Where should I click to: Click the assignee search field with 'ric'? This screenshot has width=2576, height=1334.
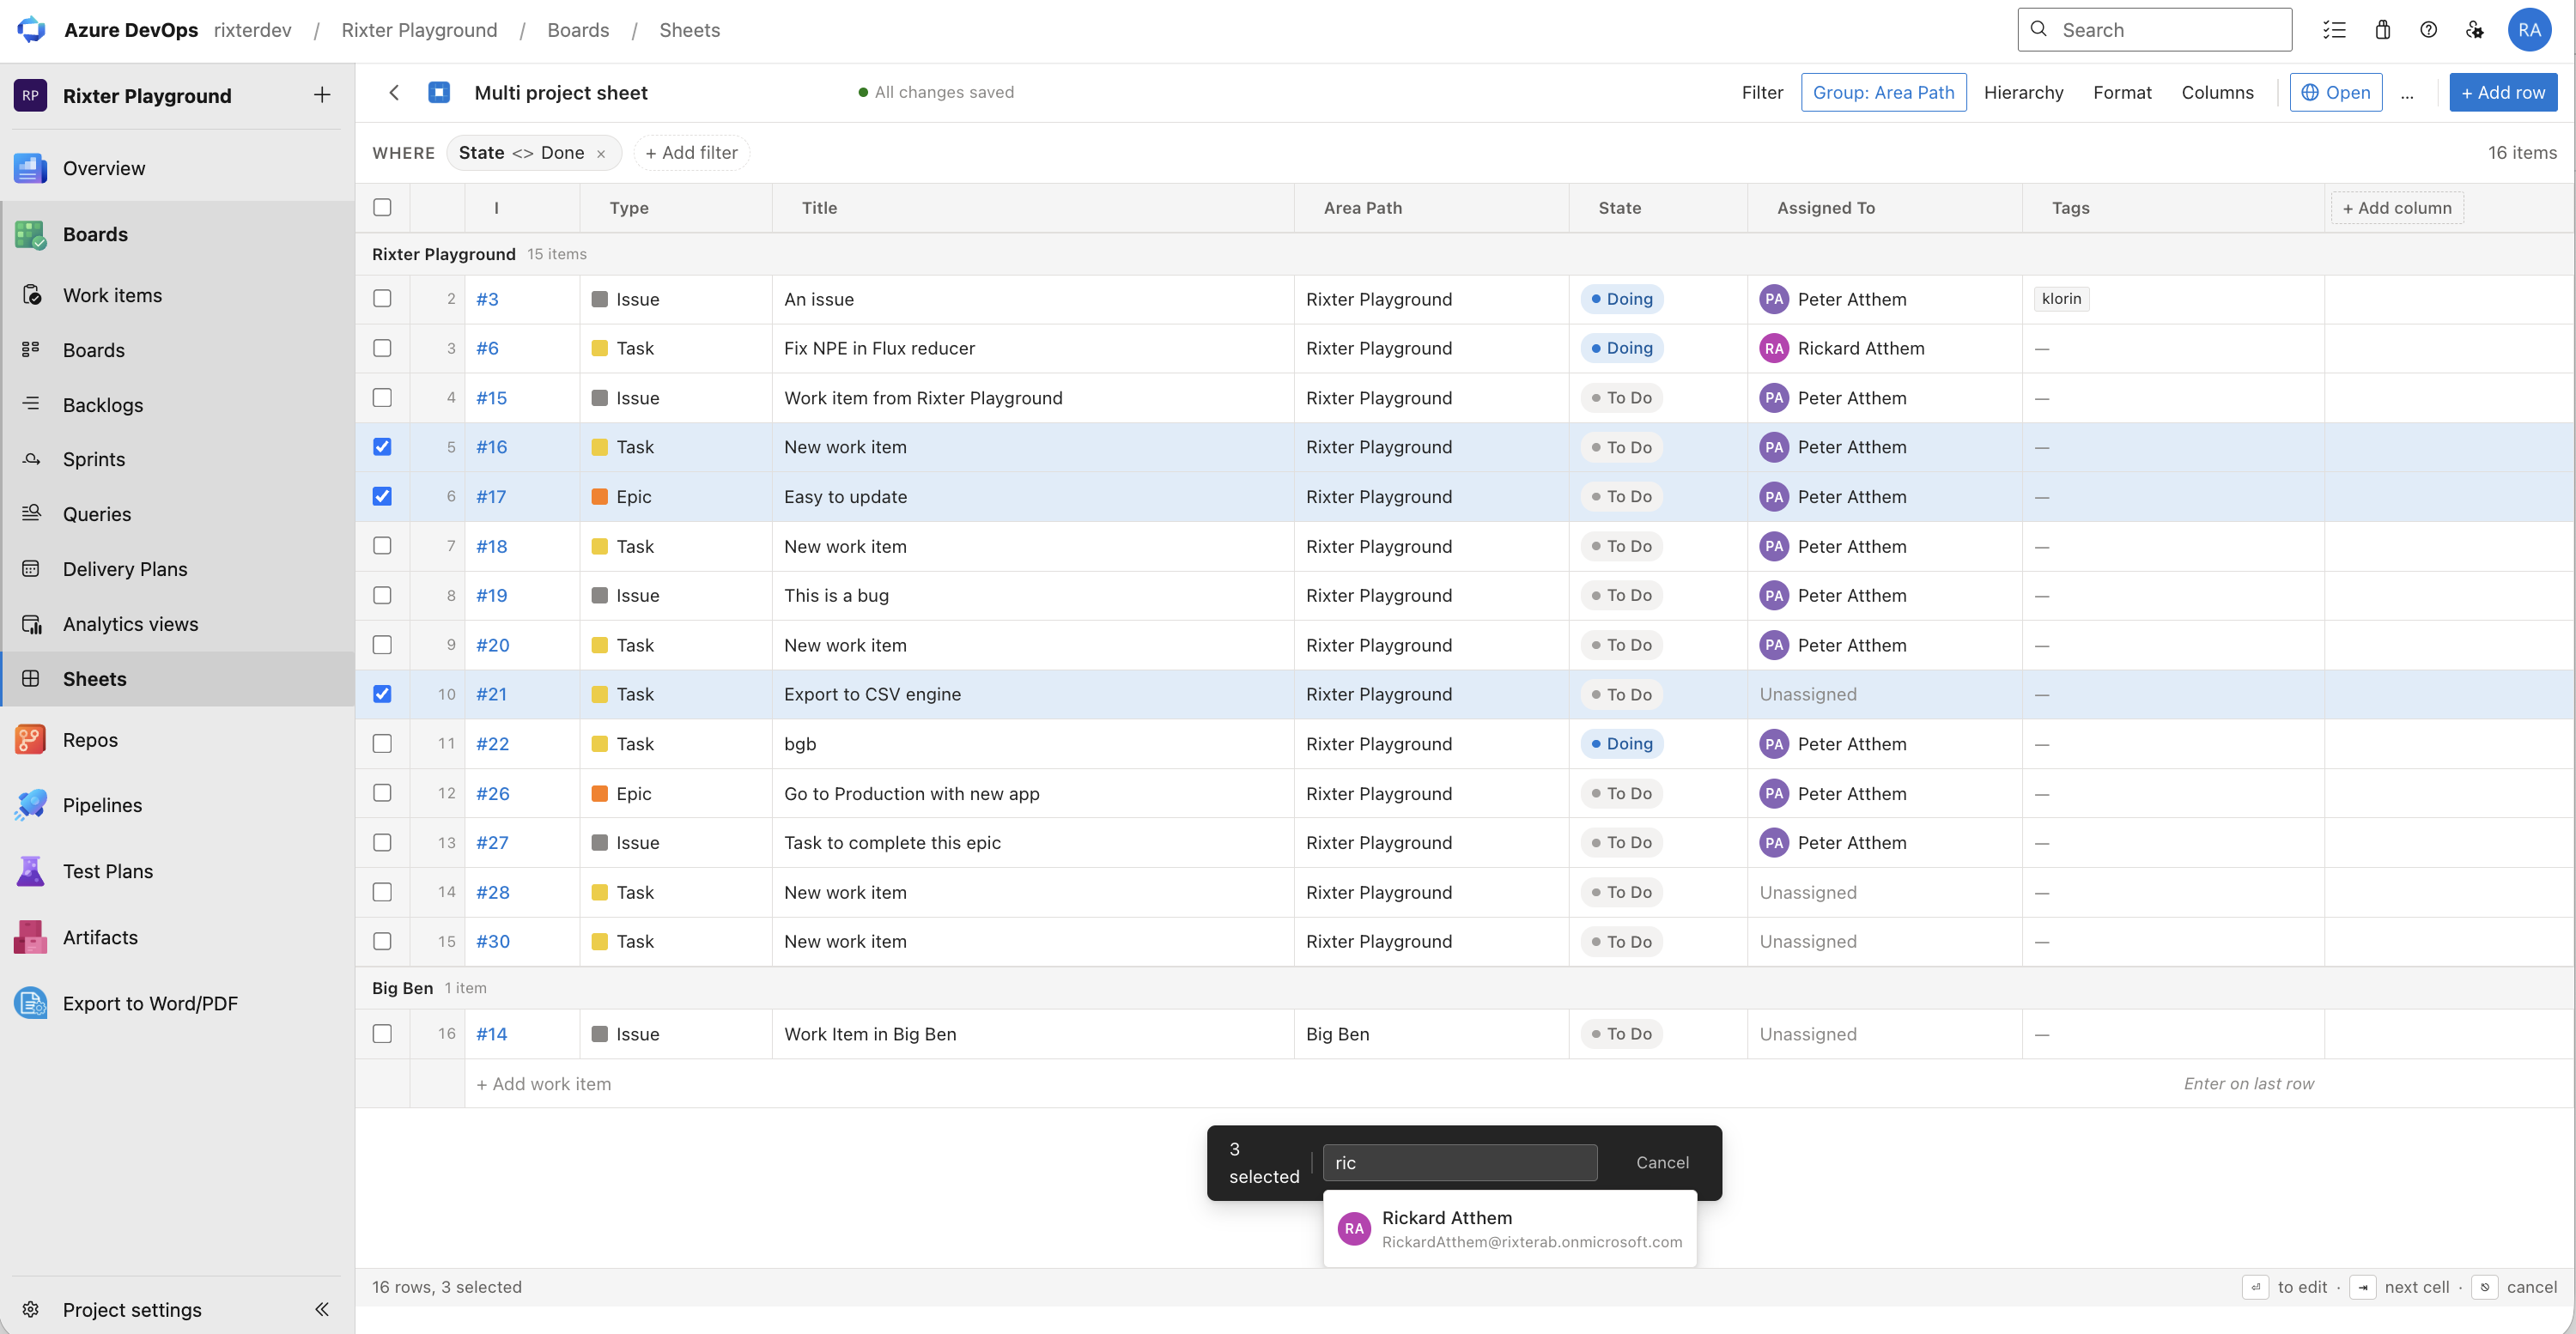pyautogui.click(x=1460, y=1163)
